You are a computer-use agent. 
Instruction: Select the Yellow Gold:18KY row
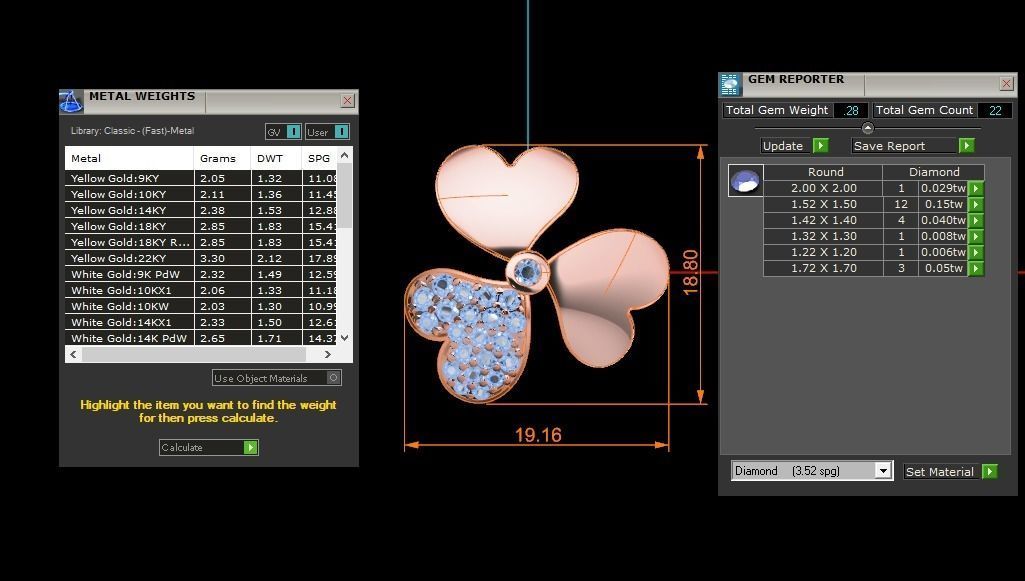pos(201,226)
